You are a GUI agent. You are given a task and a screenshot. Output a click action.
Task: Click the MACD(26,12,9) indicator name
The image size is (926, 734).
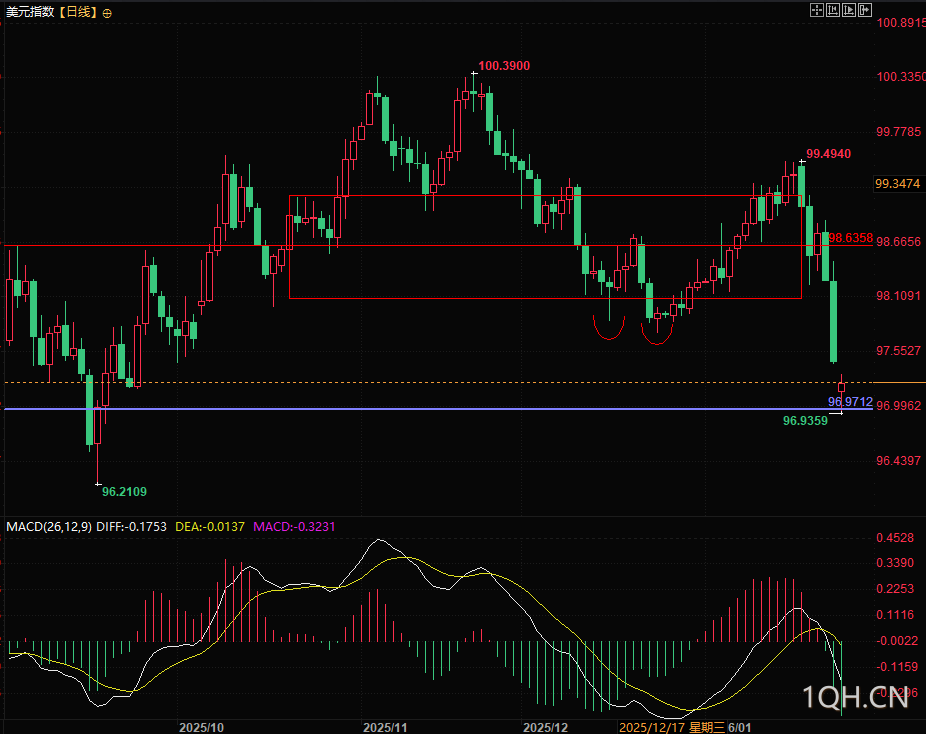tap(49, 526)
